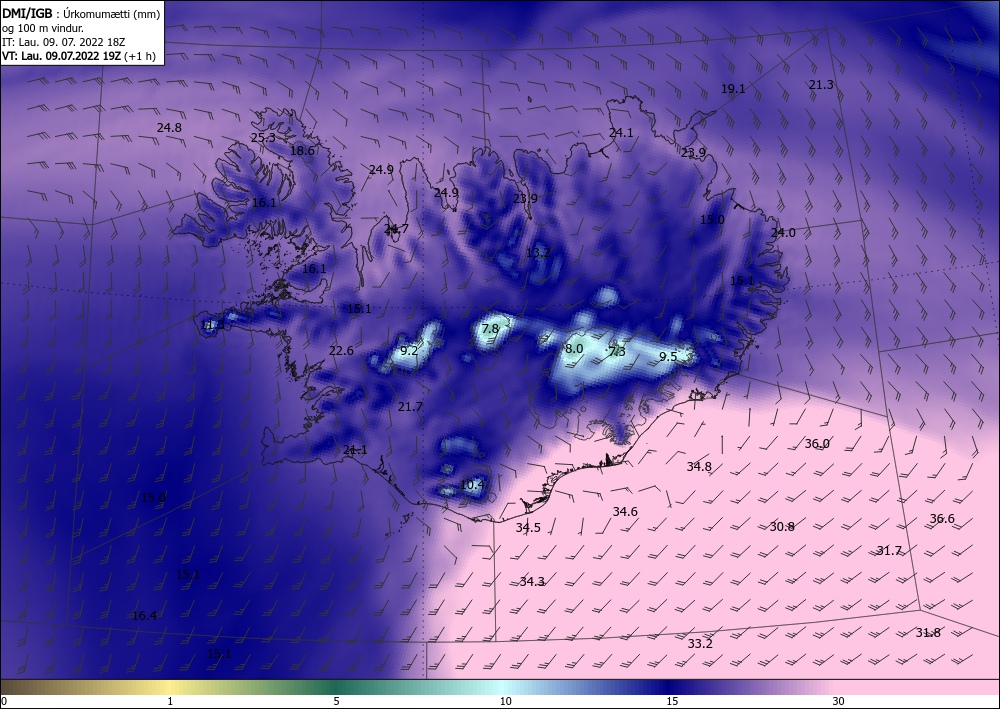The image size is (1000, 709).
Task: Click the 34.6 value on the map
Action: [x=625, y=512]
